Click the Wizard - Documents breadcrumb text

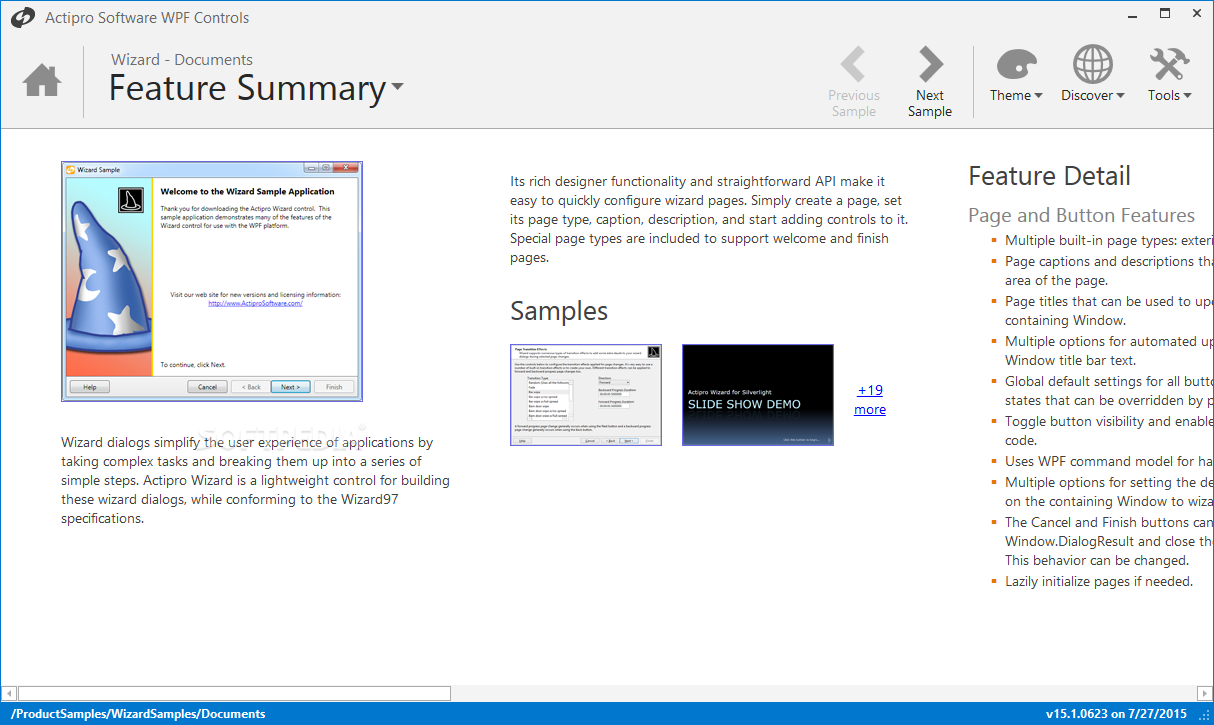(182, 59)
